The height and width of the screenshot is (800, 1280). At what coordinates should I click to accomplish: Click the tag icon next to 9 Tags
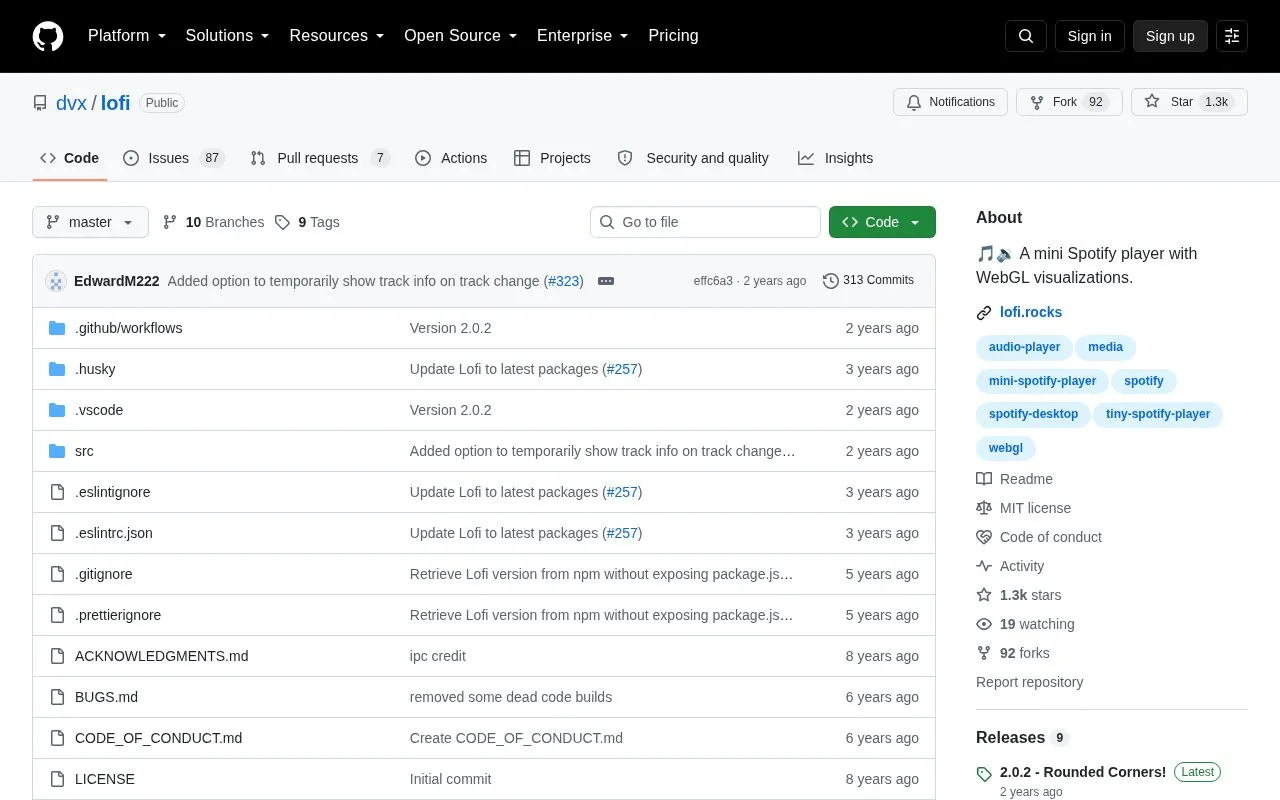(x=283, y=222)
